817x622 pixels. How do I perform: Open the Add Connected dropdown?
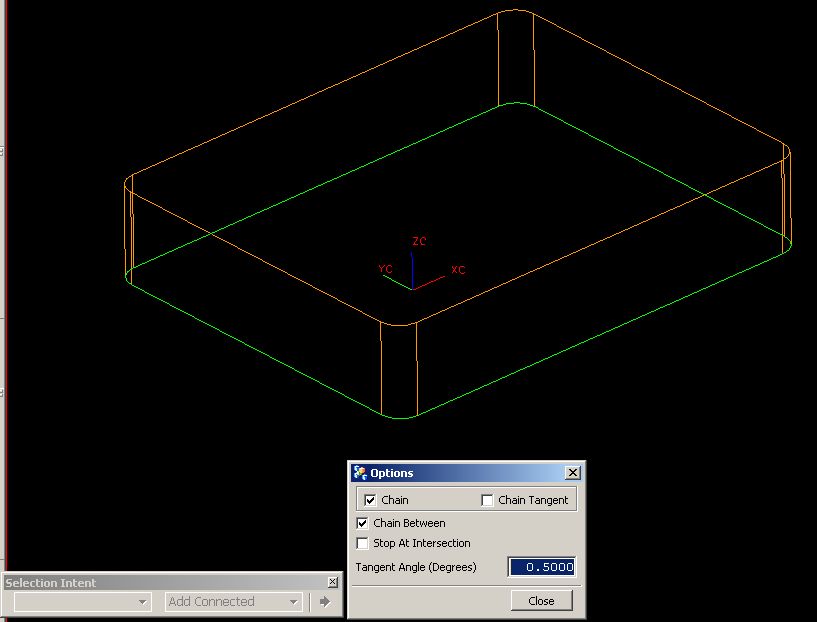233,602
